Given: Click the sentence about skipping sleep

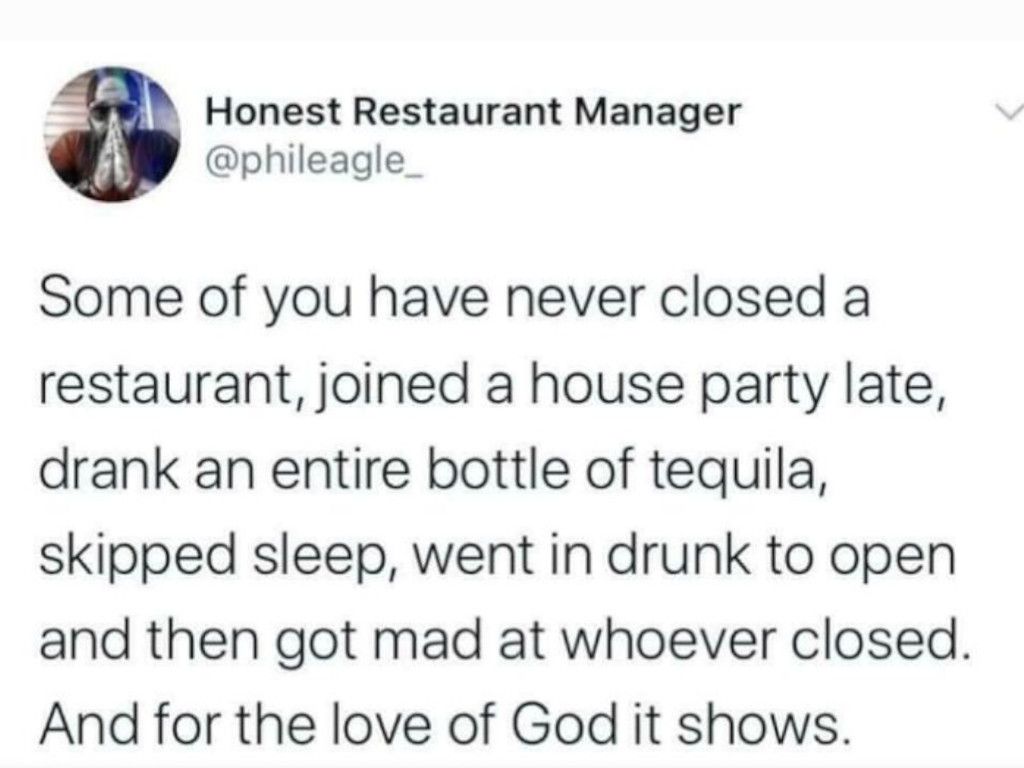Looking at the screenshot, I should (500, 552).
